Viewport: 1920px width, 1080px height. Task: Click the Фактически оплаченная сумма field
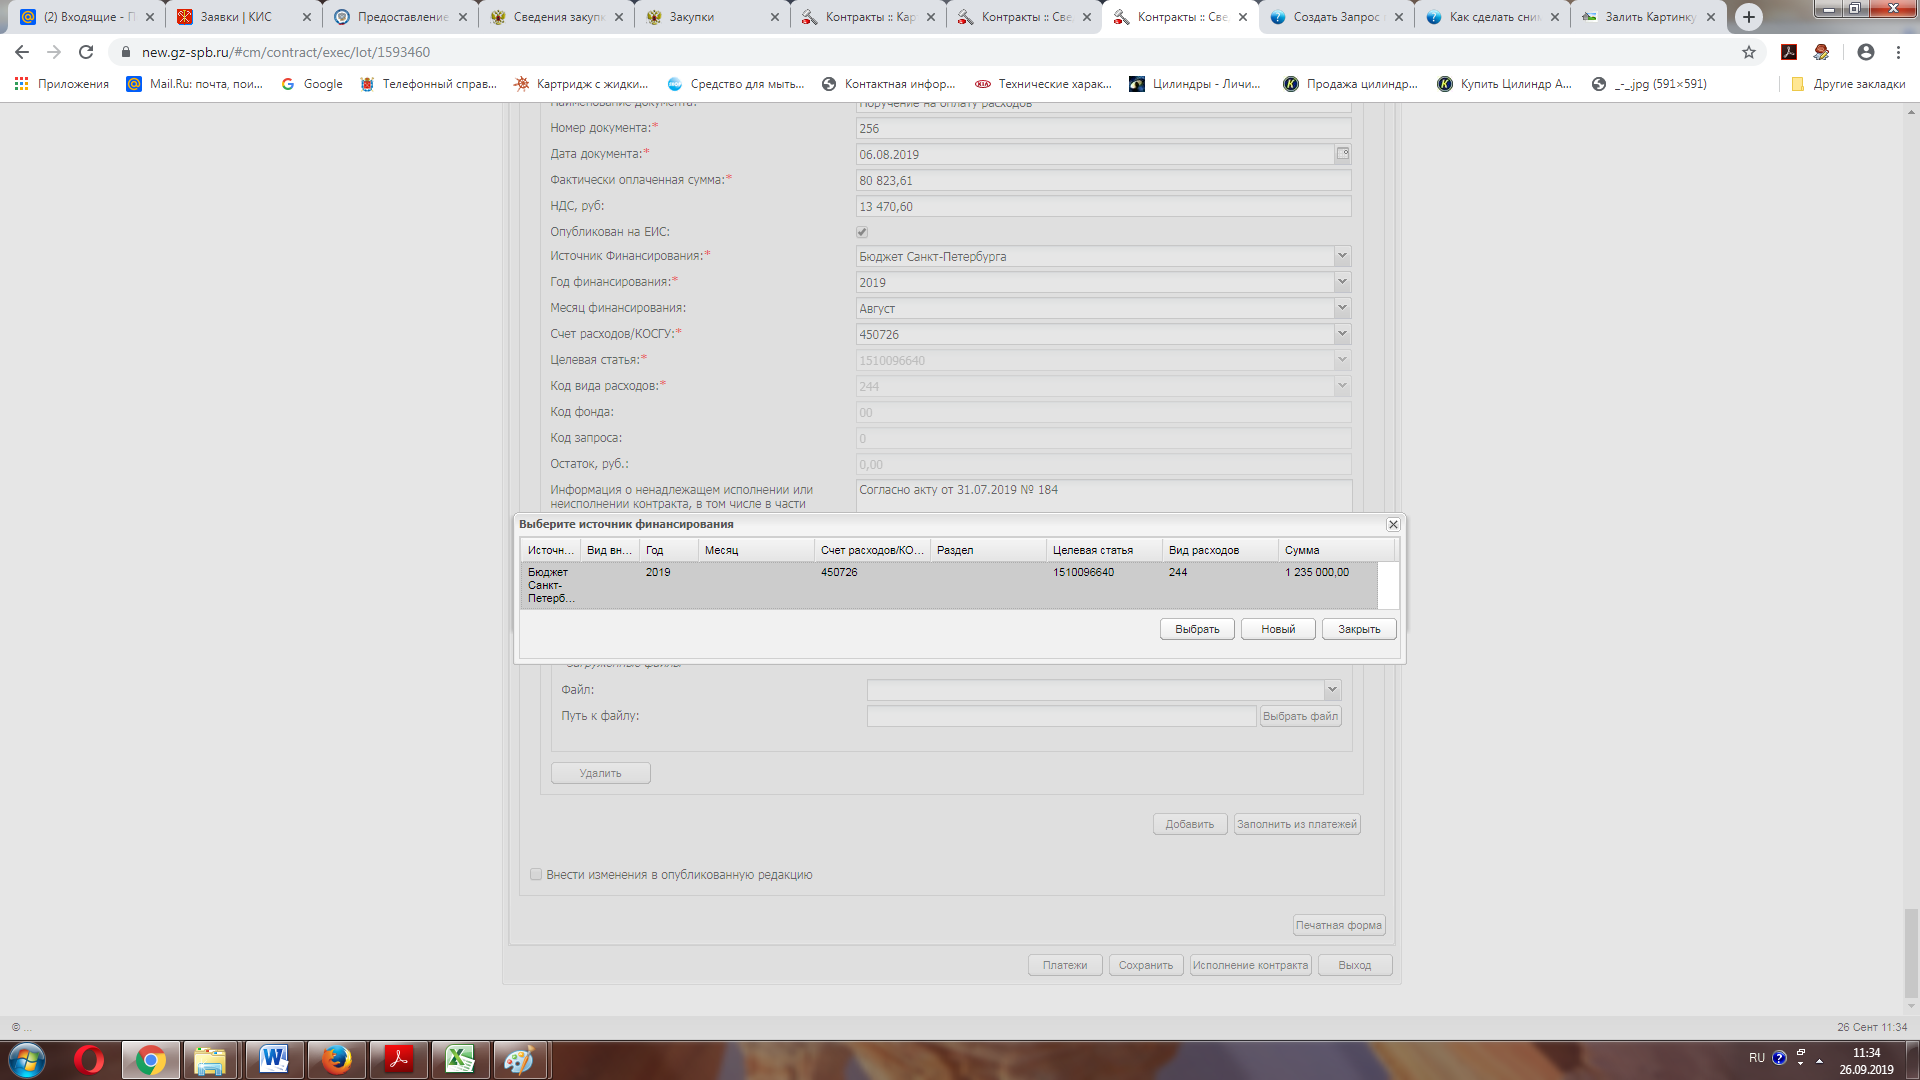pos(1104,180)
